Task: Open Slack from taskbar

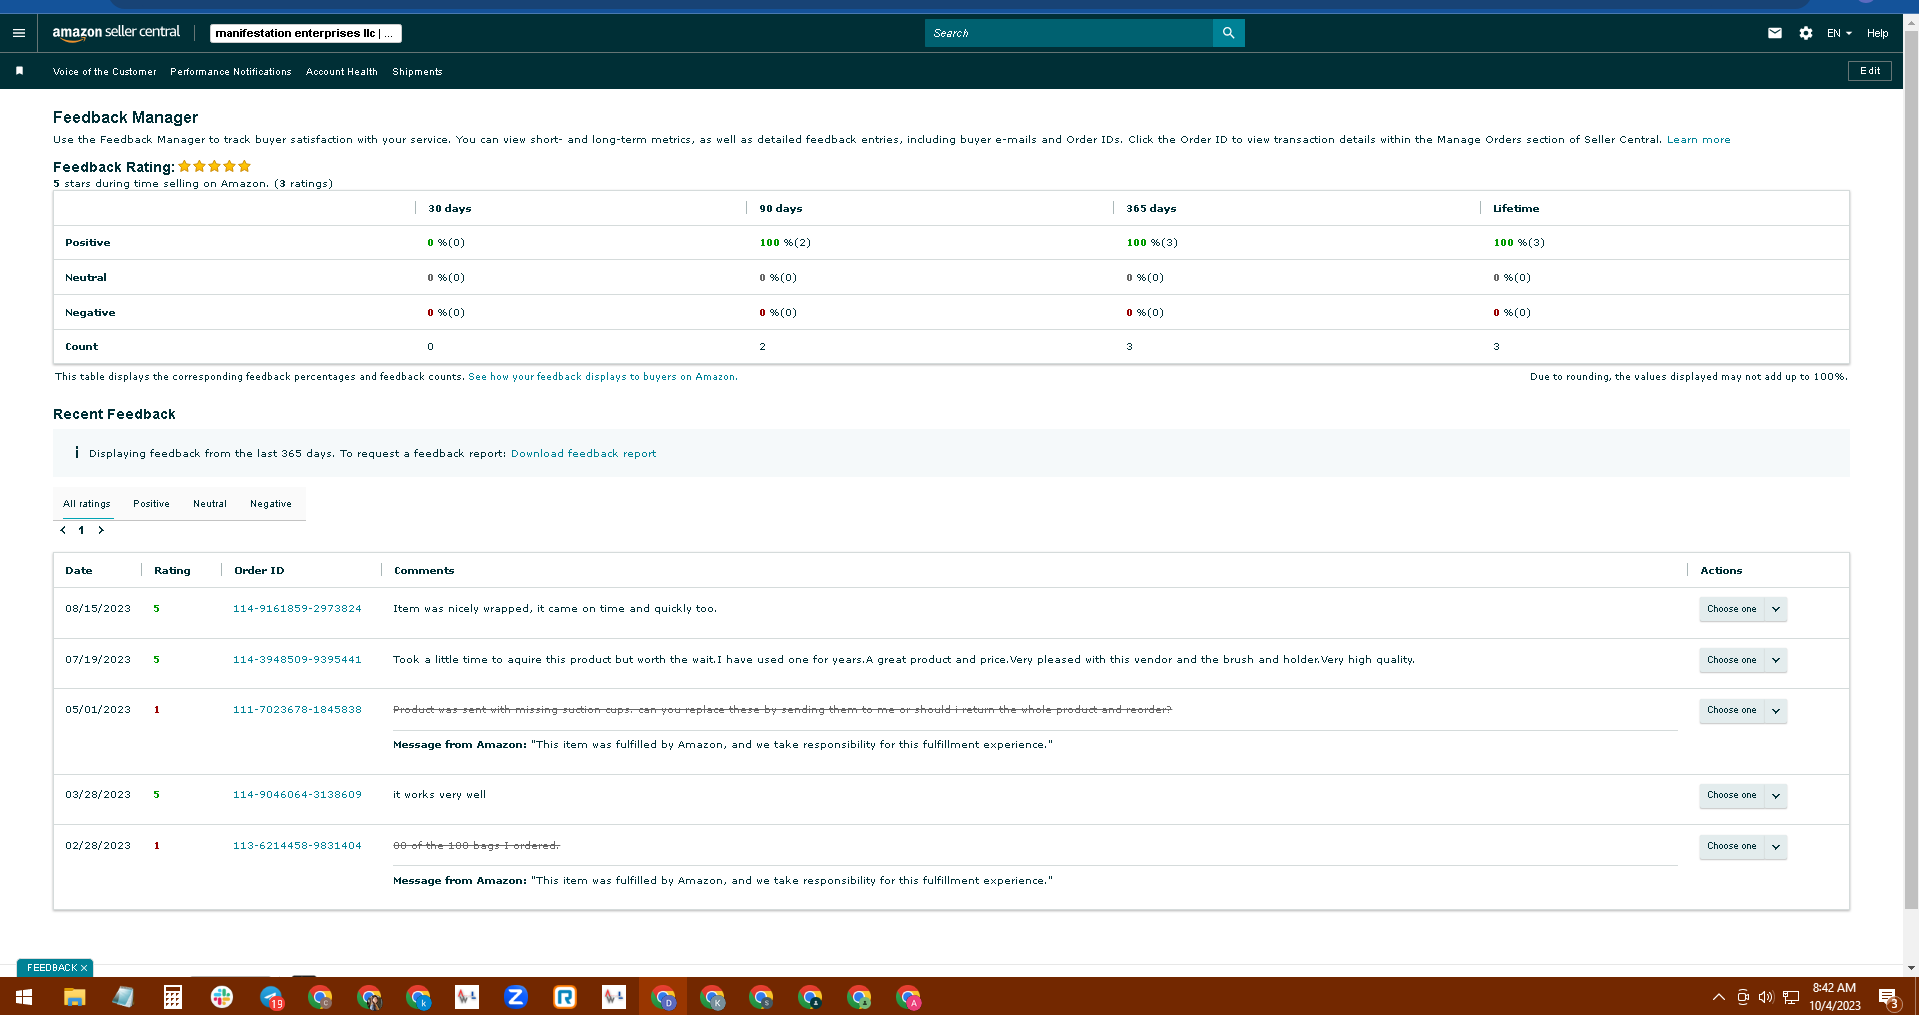Action: click(x=222, y=997)
